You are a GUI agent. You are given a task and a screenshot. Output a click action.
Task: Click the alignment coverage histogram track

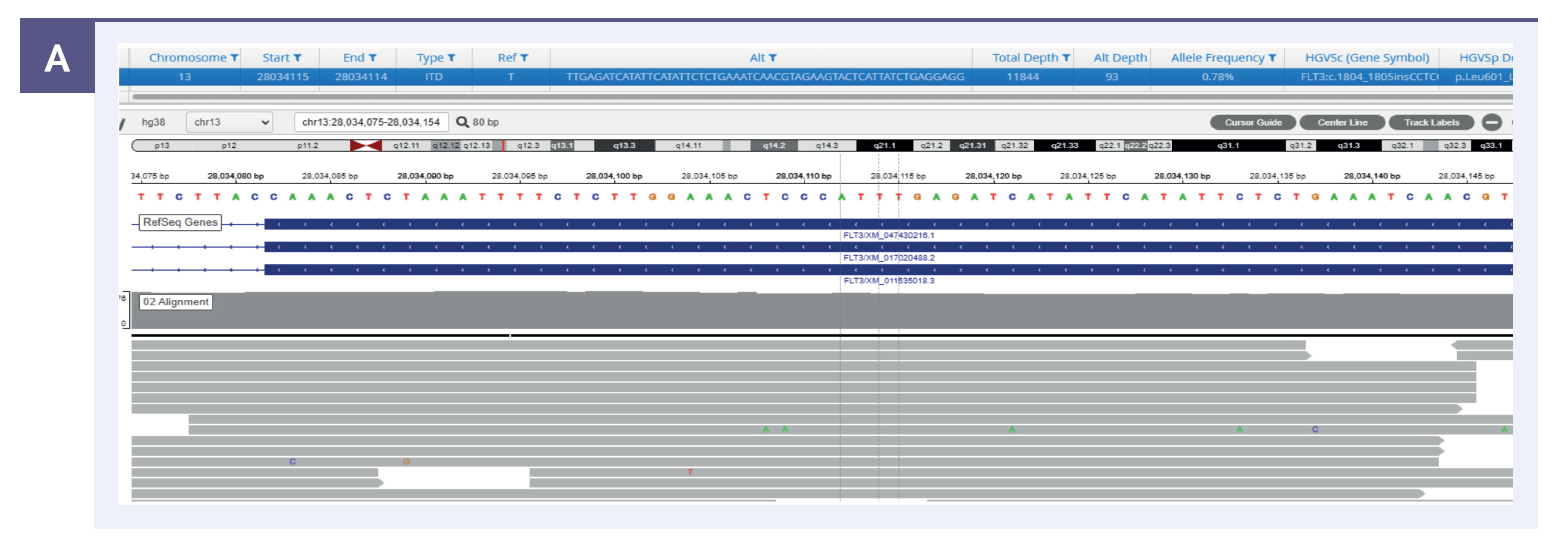coord(821,311)
